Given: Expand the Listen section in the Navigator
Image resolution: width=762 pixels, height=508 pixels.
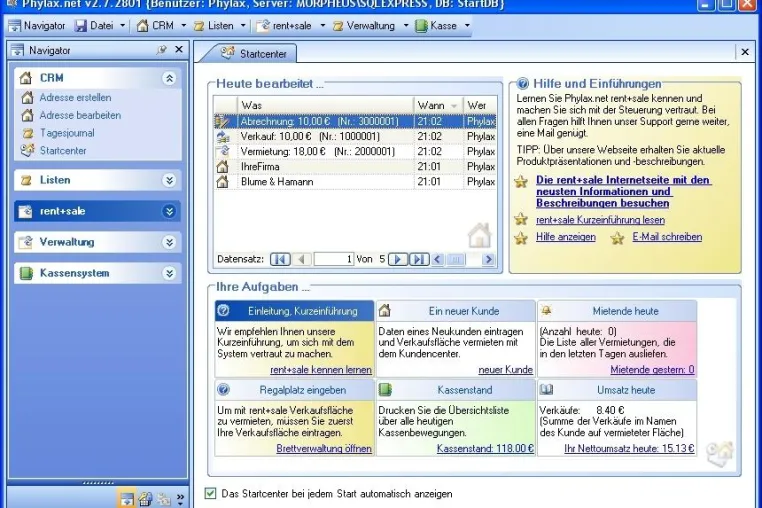Looking at the screenshot, I should [x=169, y=180].
